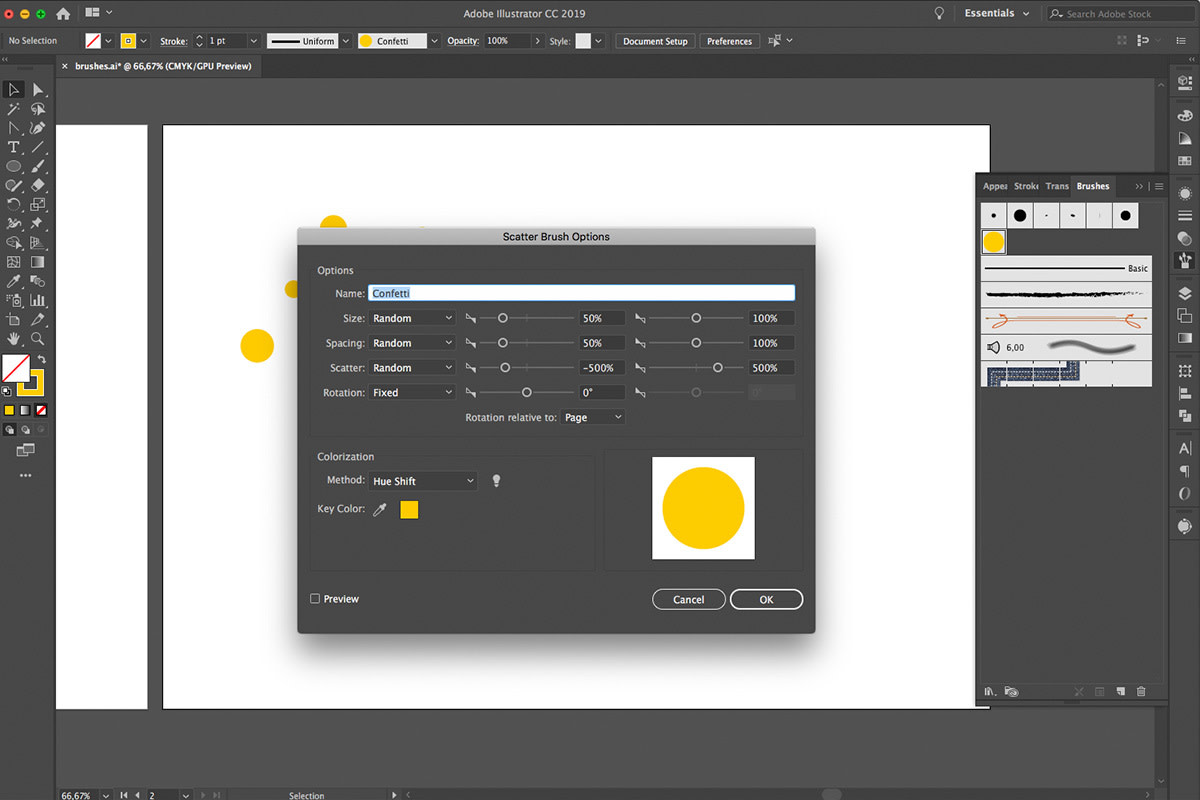Click the Preferences button
The width and height of the screenshot is (1200, 800).
729,41
